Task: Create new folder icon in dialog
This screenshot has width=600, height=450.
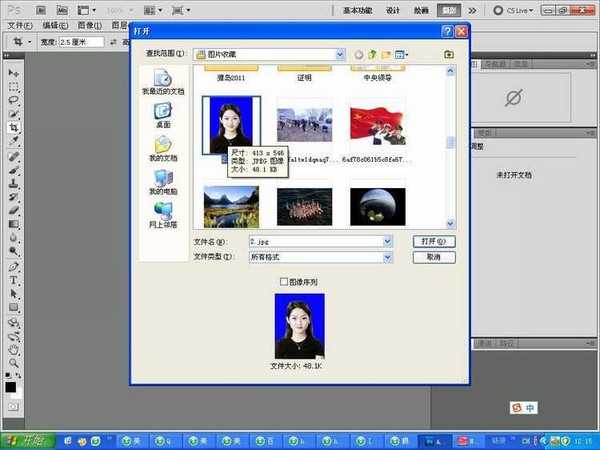Action: coord(386,53)
